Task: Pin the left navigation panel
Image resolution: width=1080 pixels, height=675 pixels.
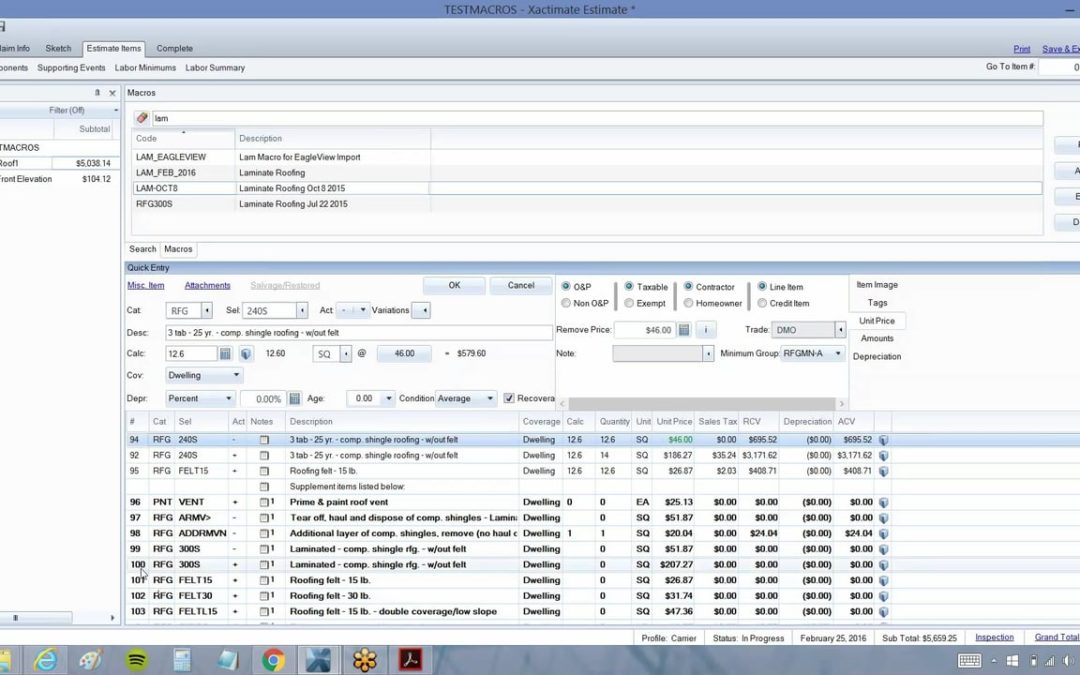Action: [97, 92]
